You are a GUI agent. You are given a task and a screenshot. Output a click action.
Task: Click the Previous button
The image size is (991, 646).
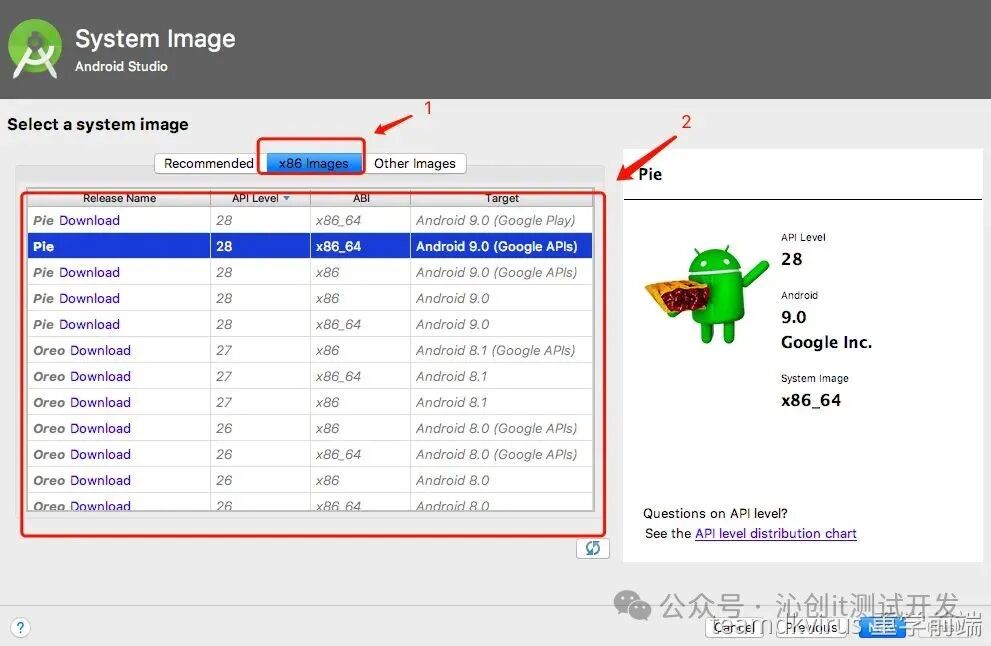tap(810, 626)
